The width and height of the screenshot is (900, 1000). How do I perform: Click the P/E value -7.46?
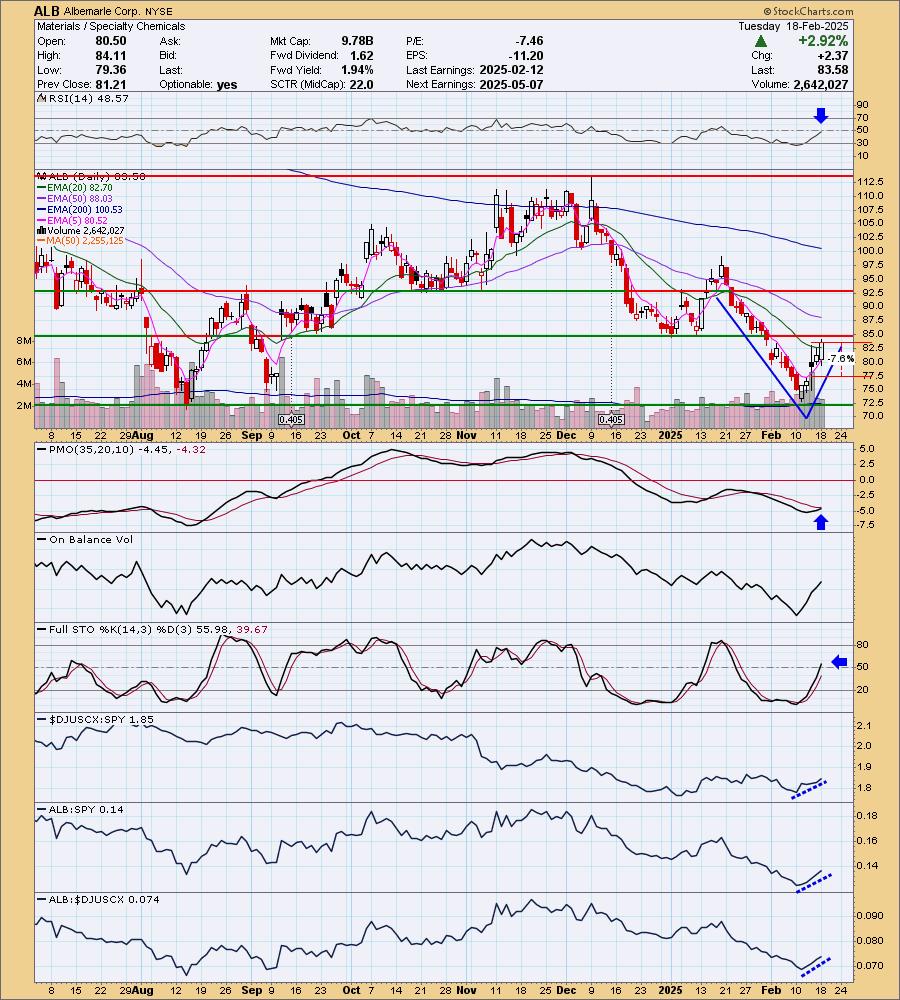point(527,41)
